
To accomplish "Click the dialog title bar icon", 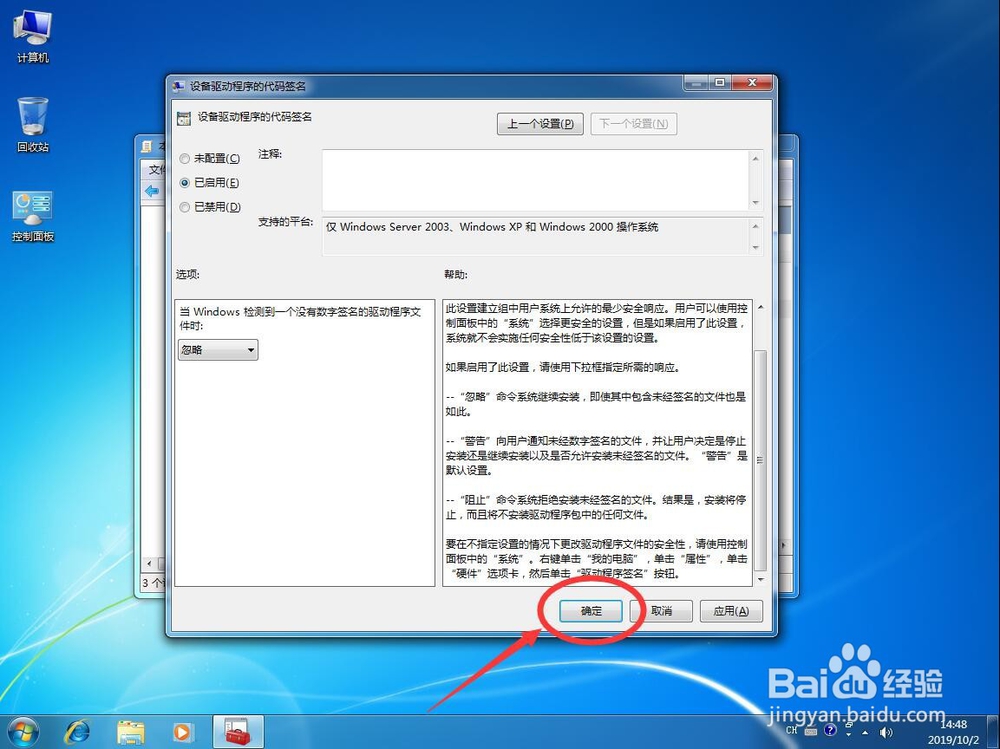I will tap(179, 86).
